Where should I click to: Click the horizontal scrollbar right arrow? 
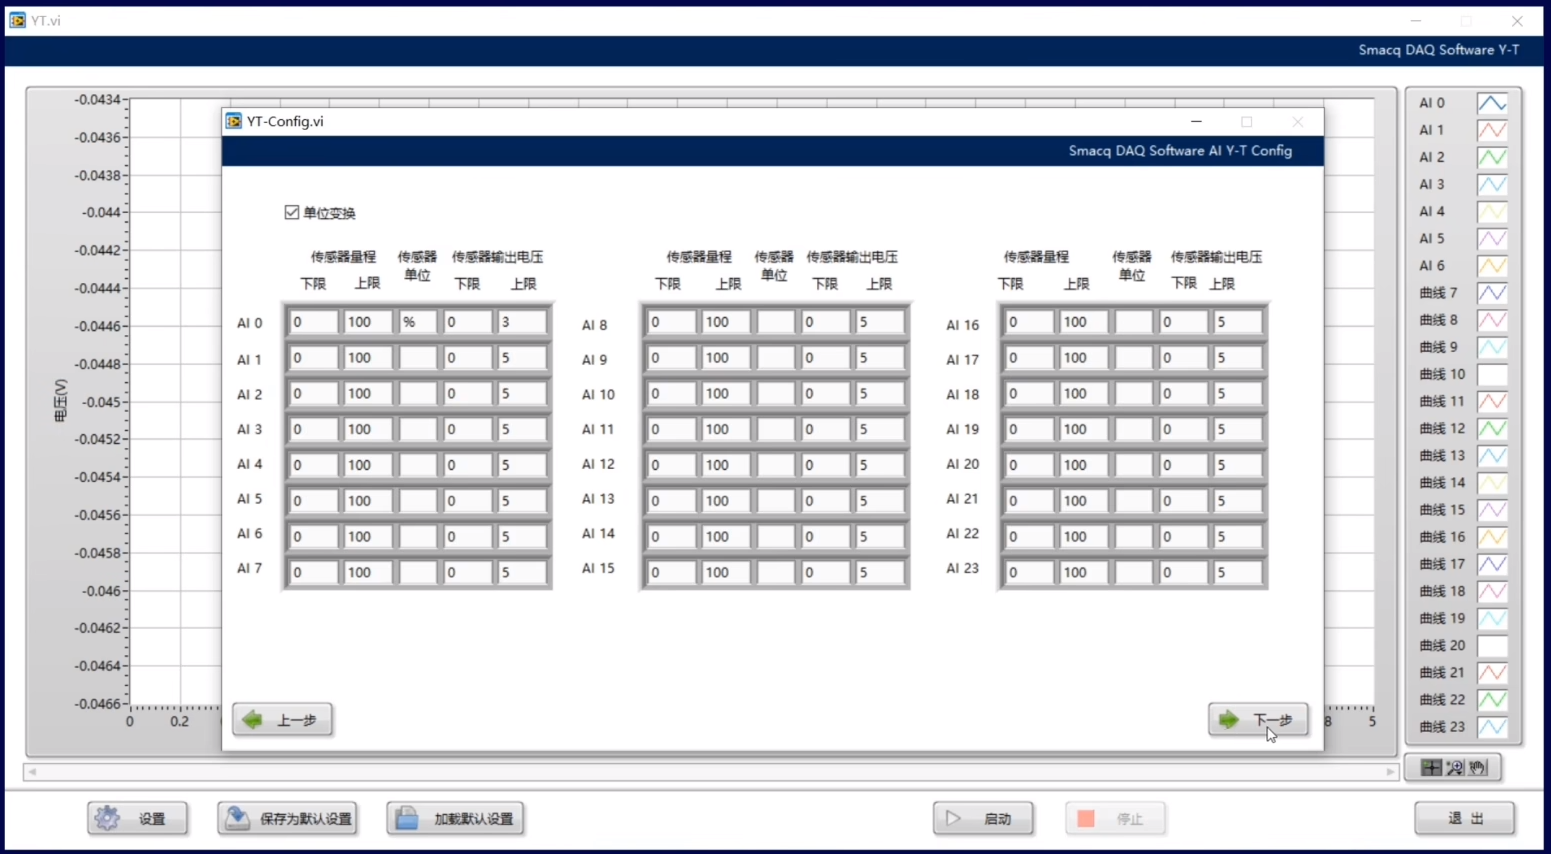[1390, 772]
